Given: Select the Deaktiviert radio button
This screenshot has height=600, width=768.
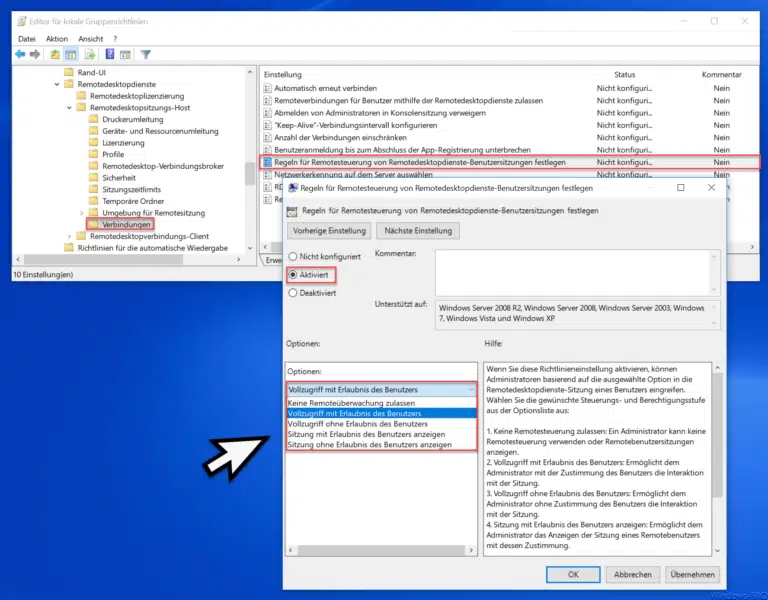Looking at the screenshot, I should pyautogui.click(x=293, y=293).
